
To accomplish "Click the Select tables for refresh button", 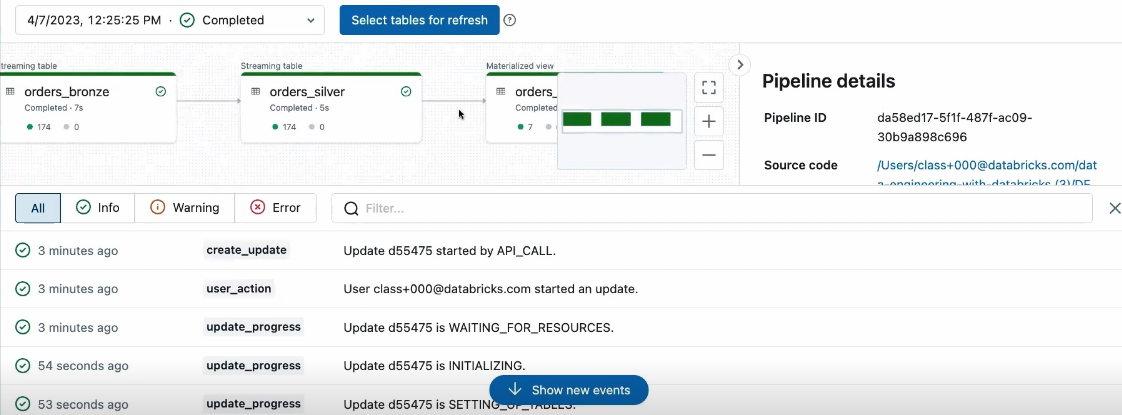I will [419, 20].
